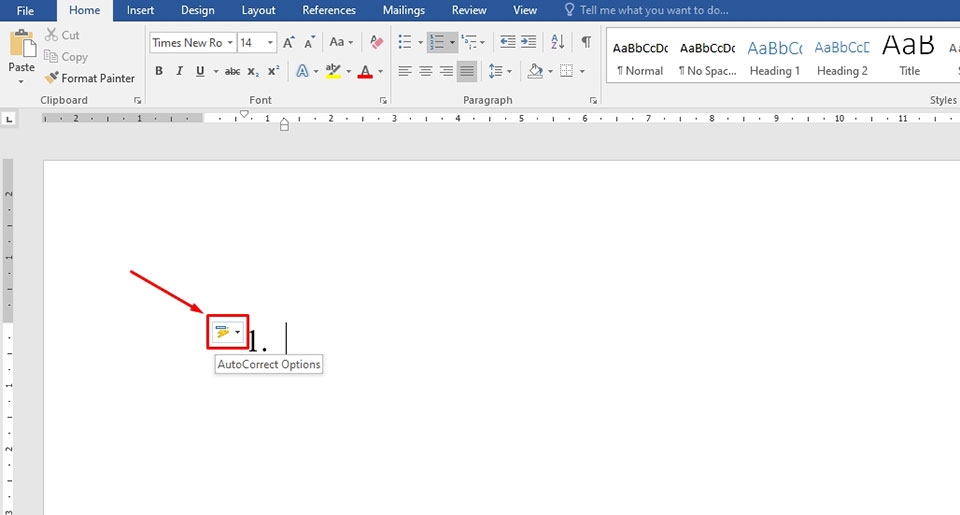The height and width of the screenshot is (515, 960).
Task: Open the Font dialog launcher
Action: 383,100
